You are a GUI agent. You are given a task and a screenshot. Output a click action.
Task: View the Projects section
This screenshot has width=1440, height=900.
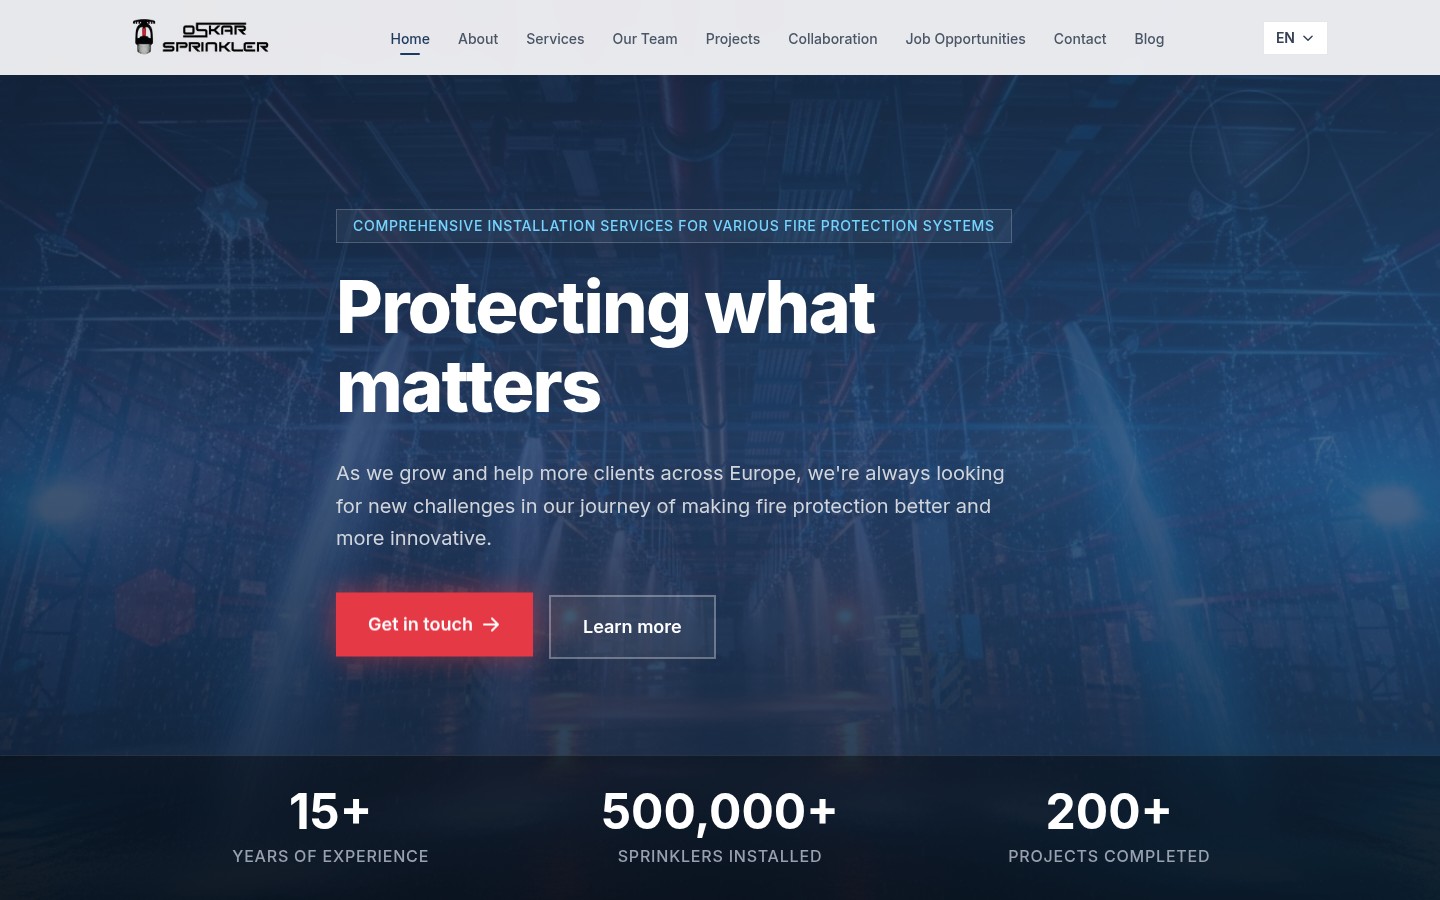(733, 39)
